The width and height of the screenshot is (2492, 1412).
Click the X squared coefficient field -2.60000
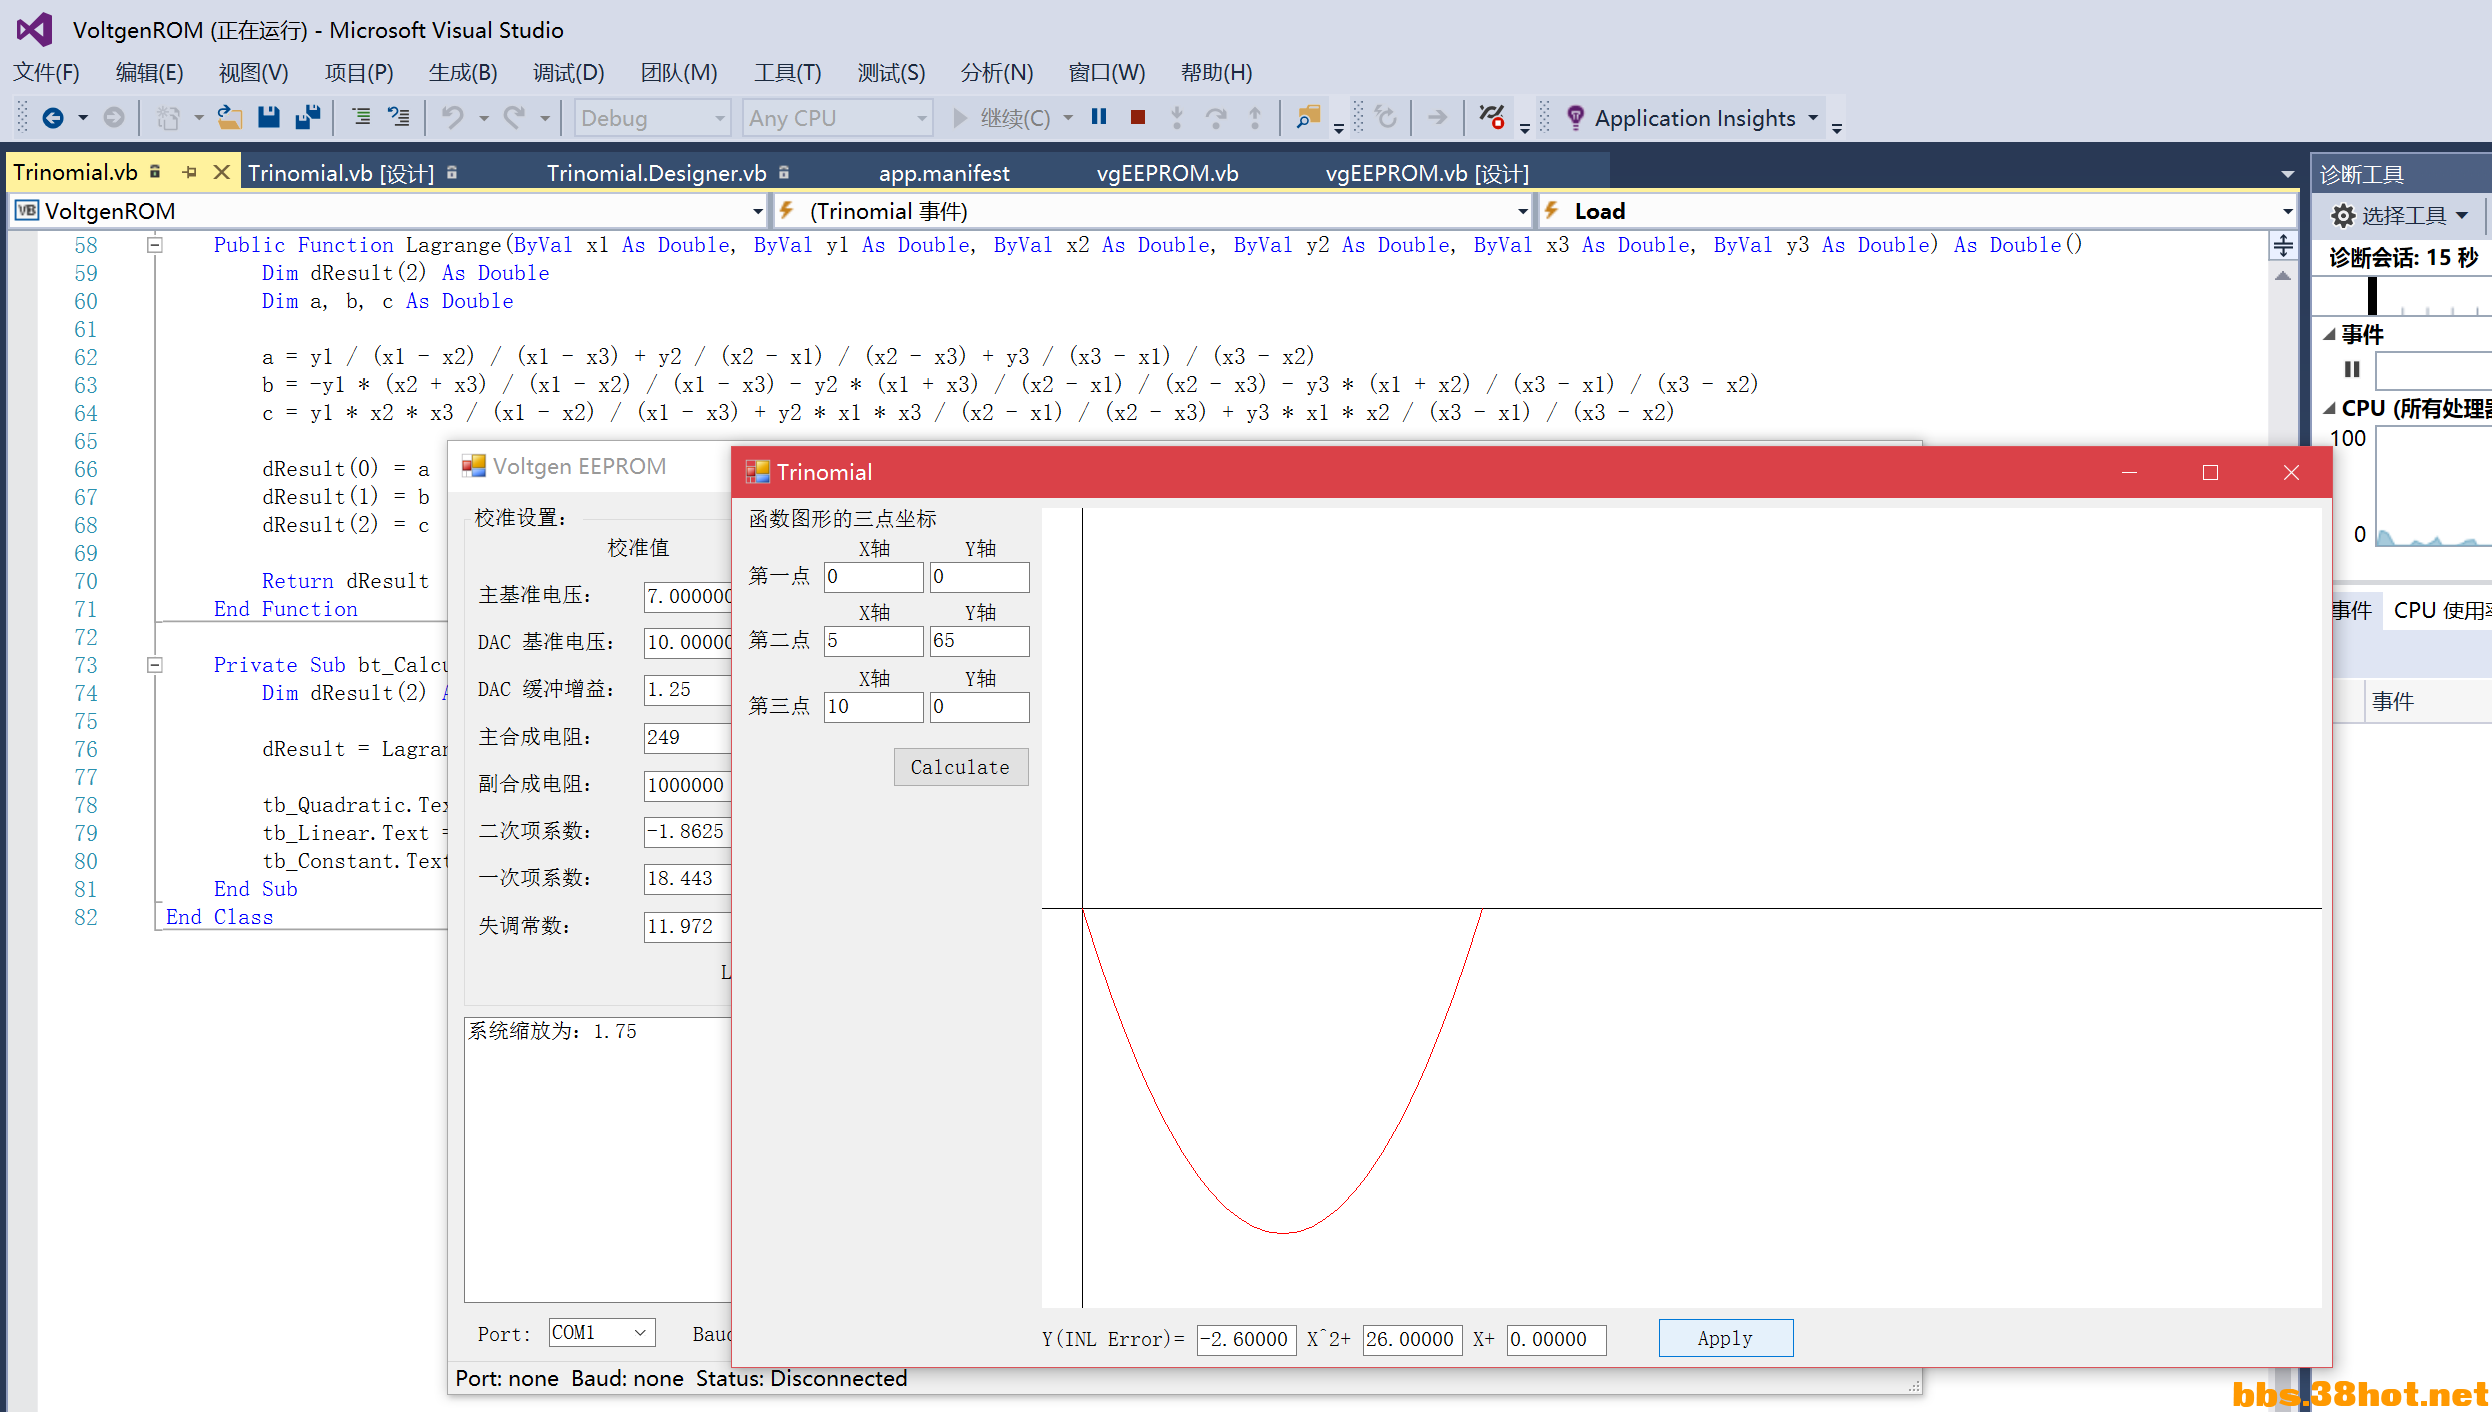(1246, 1339)
